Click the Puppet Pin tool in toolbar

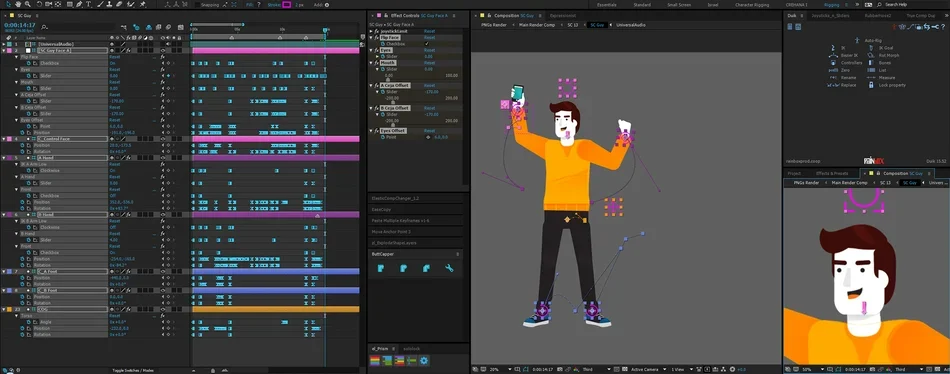click(x=143, y=4)
